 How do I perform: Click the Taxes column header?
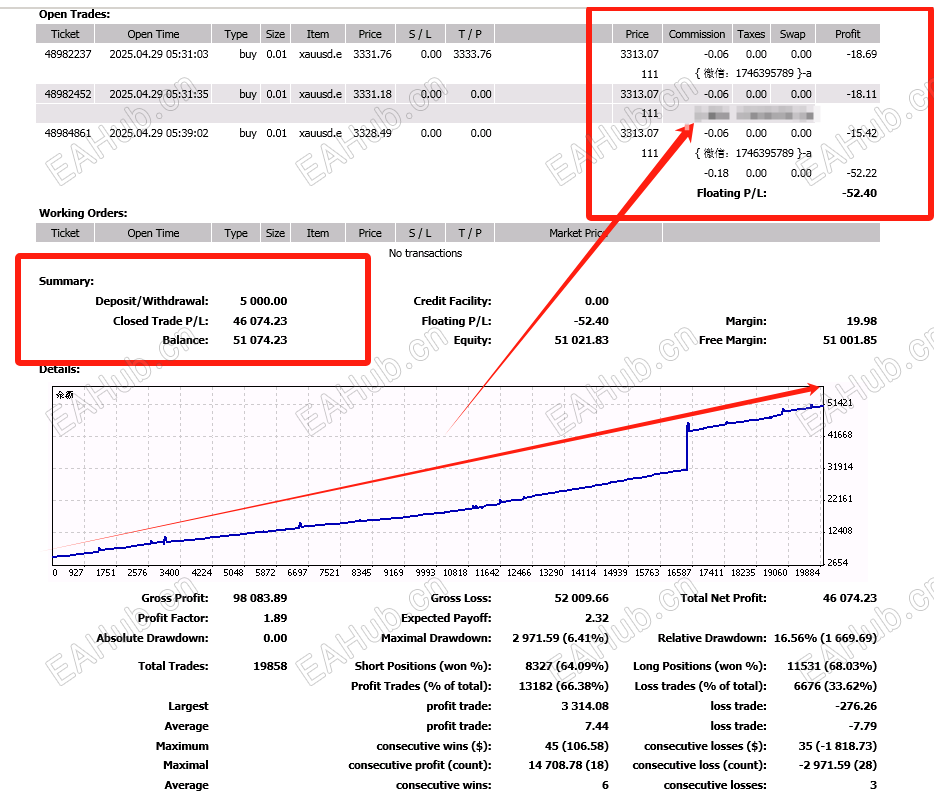751,34
